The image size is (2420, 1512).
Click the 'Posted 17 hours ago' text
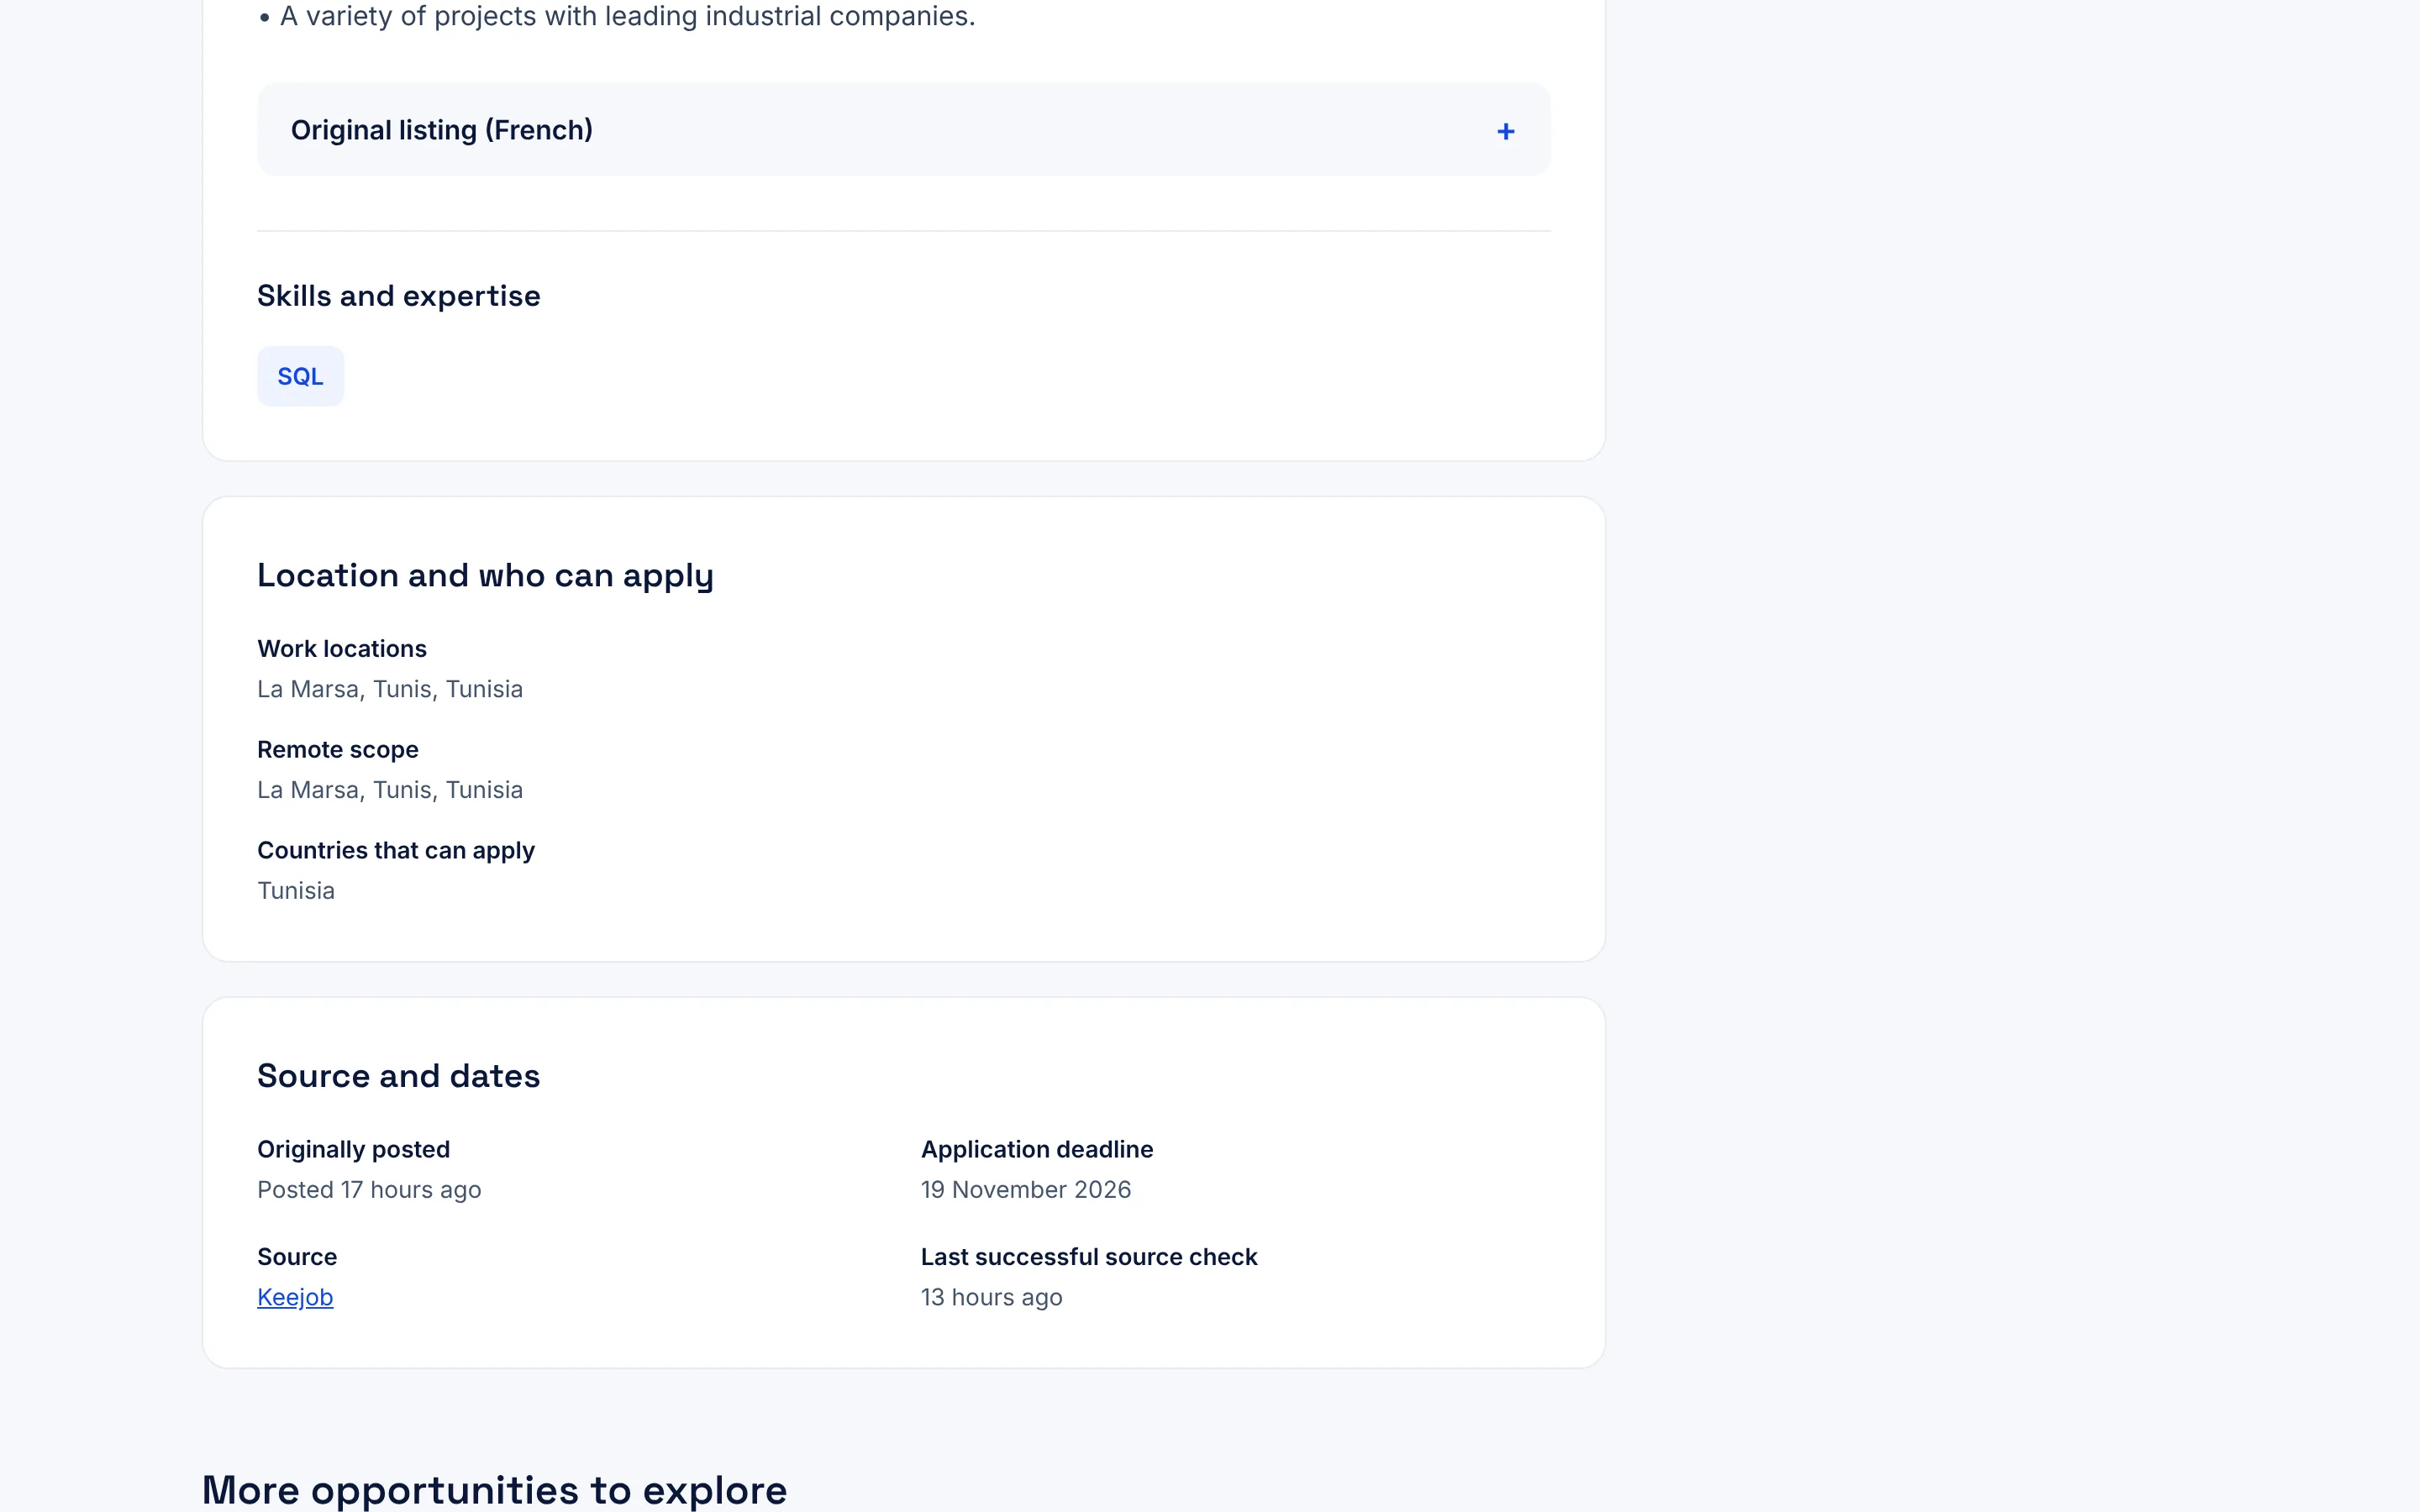(x=369, y=1190)
